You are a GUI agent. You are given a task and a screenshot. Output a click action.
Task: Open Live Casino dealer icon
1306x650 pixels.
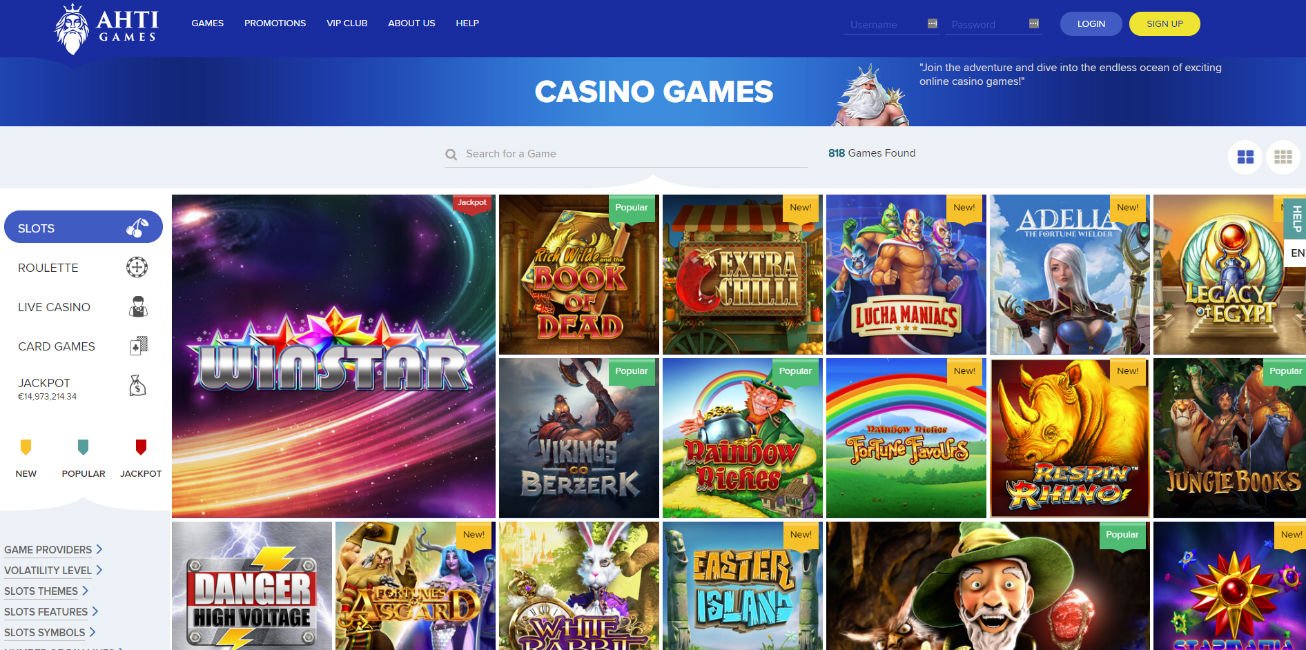[x=138, y=307]
